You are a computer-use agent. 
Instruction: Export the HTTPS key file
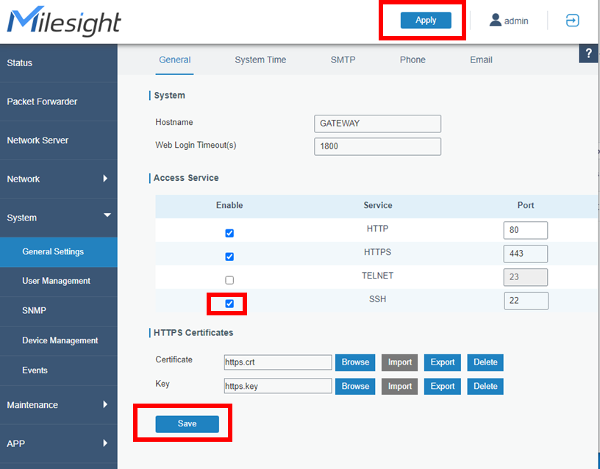pyautogui.click(x=440, y=386)
